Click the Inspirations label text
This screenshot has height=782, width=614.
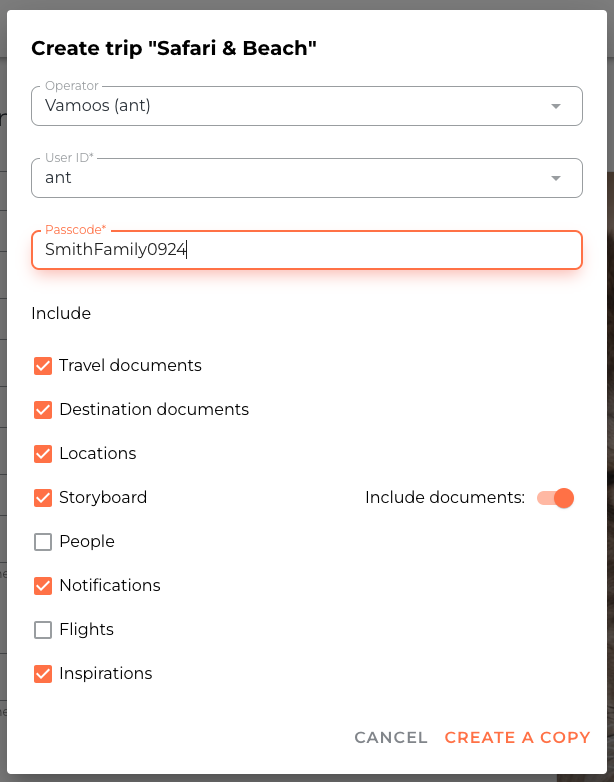coord(105,674)
